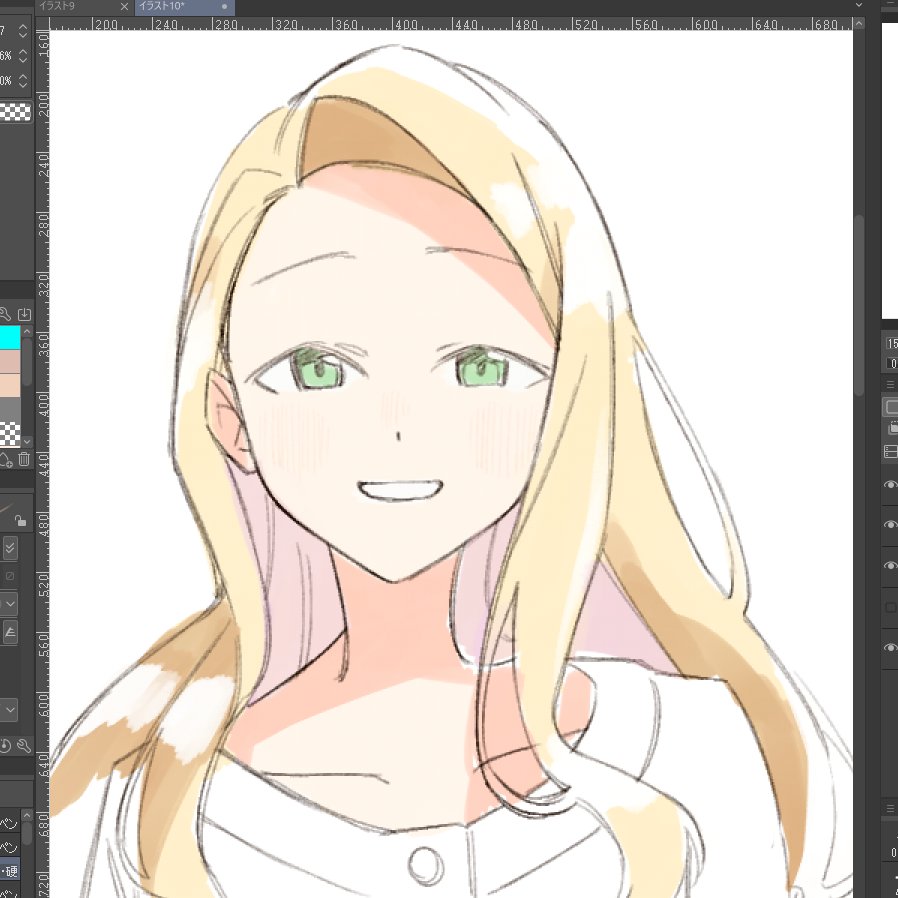Click the highlighted rectangle icon in layer panel
The image size is (898, 898).
pyautogui.click(x=890, y=407)
